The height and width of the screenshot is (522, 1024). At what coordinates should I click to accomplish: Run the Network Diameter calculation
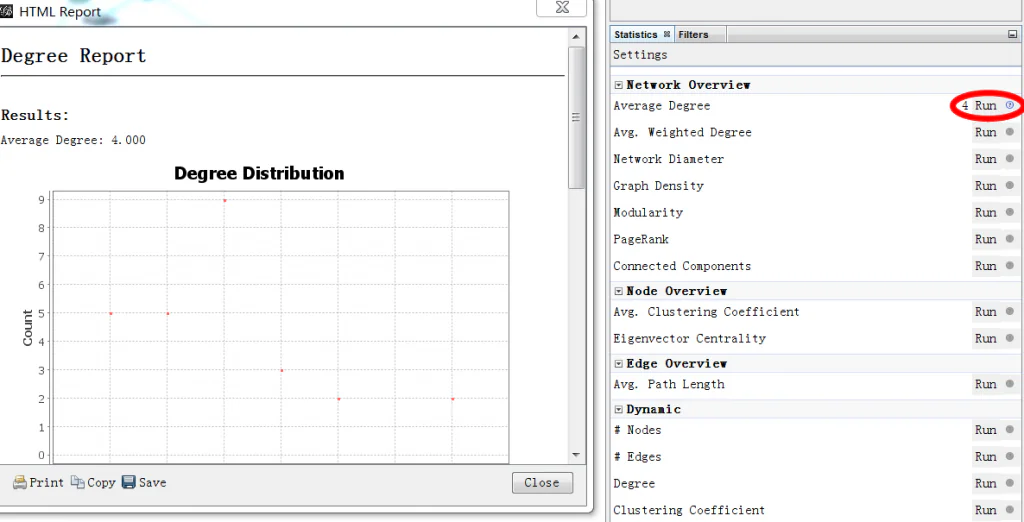pyautogui.click(x=986, y=159)
